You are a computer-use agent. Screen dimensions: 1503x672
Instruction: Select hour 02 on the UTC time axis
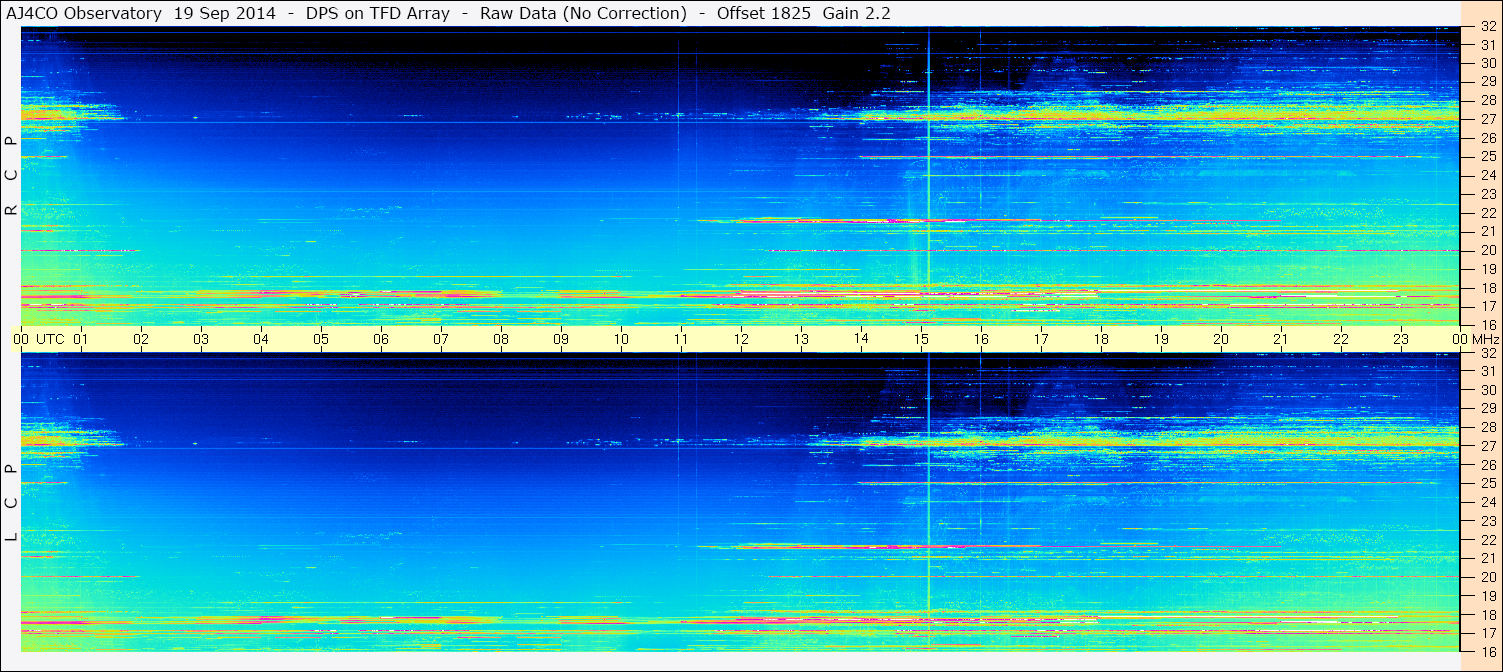click(141, 339)
